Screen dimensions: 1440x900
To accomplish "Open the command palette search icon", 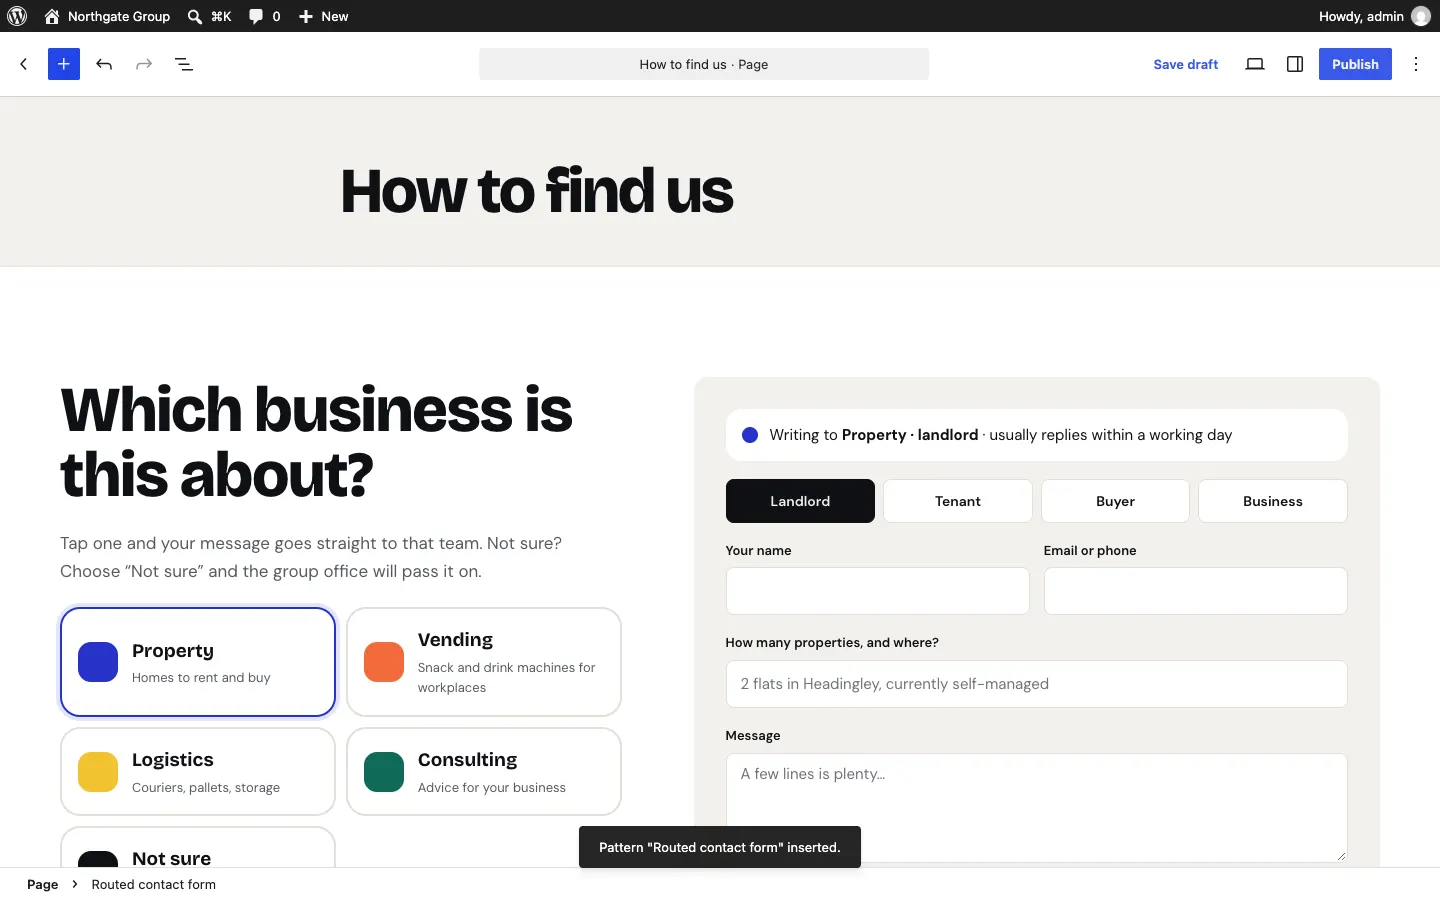I will [195, 16].
